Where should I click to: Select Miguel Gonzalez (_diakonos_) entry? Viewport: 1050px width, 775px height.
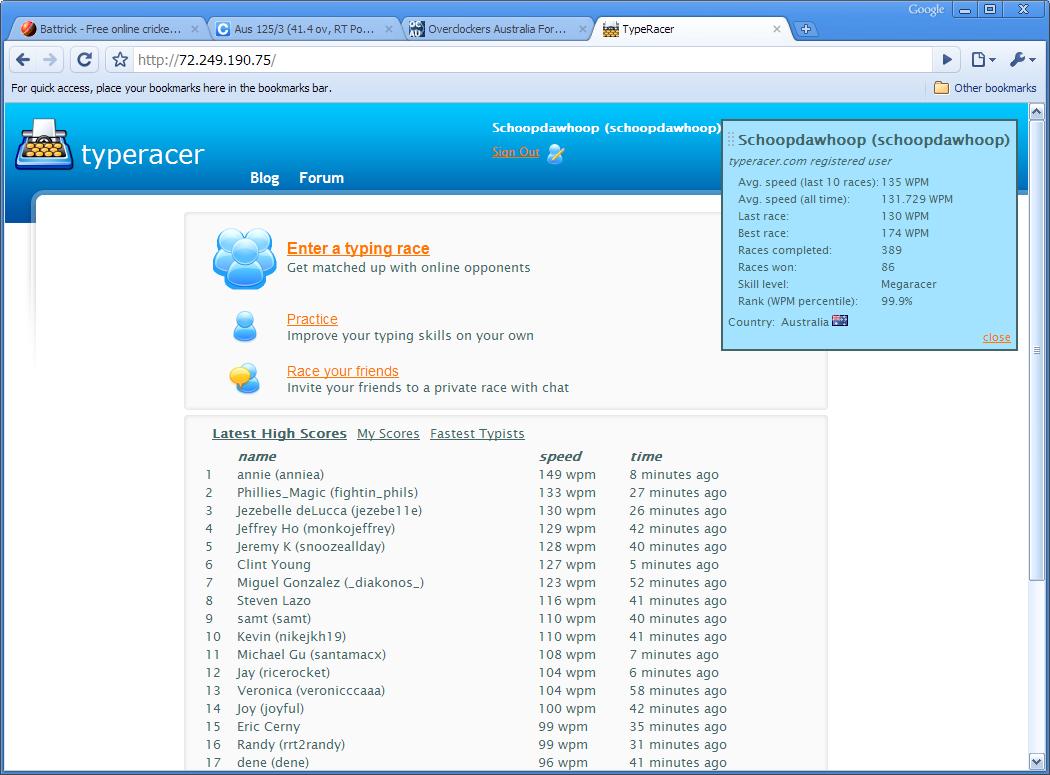click(330, 583)
